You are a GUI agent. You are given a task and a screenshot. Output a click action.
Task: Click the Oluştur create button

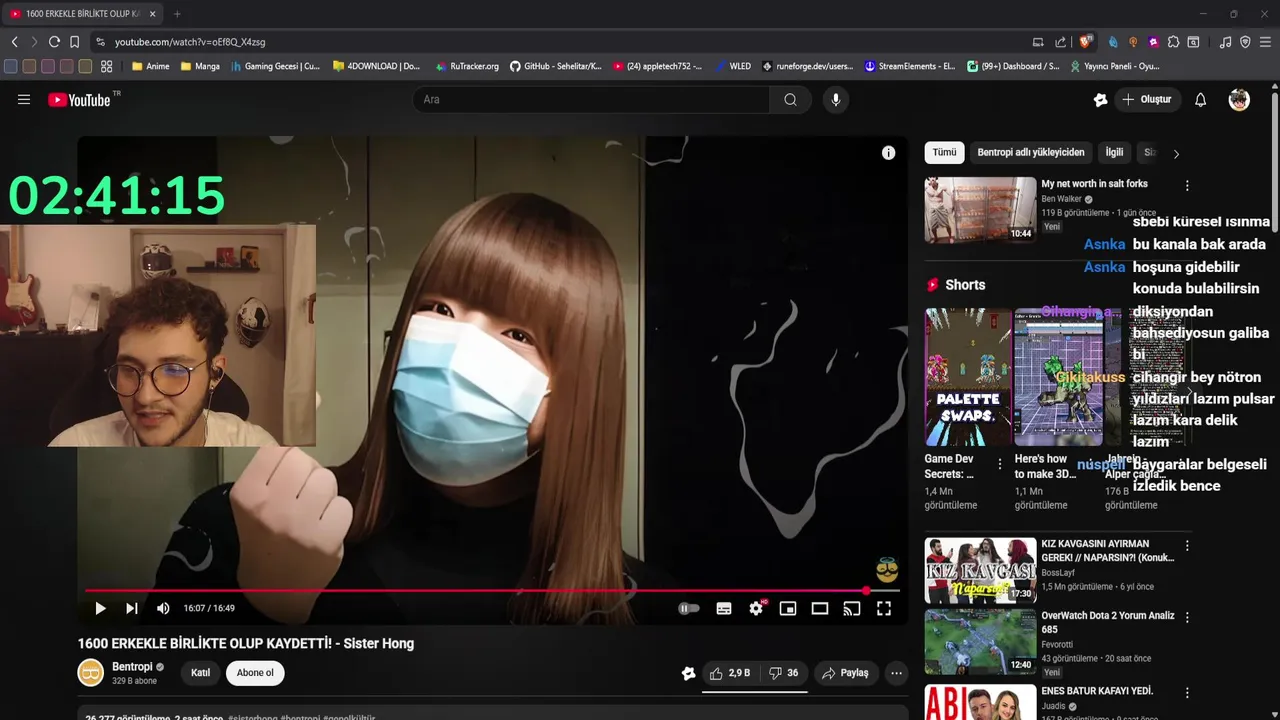click(1146, 100)
